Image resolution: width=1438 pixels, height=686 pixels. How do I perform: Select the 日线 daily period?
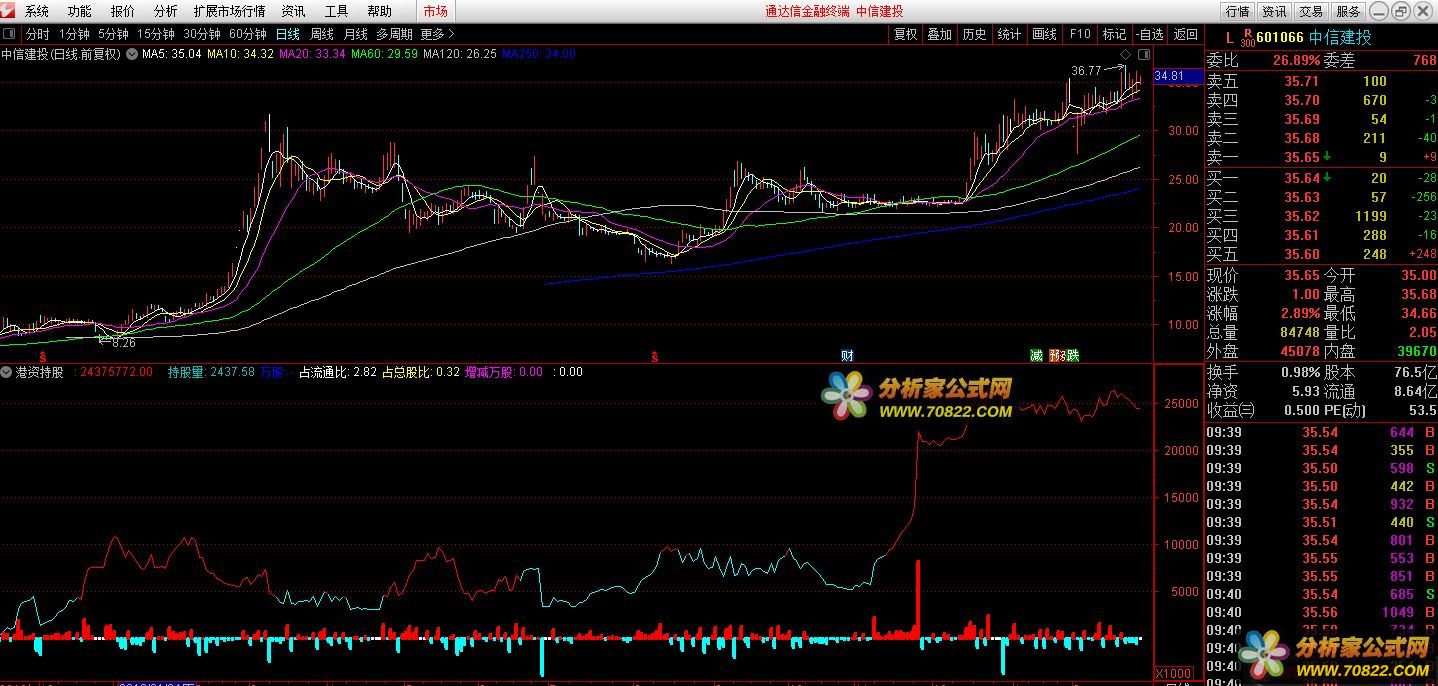click(x=288, y=34)
